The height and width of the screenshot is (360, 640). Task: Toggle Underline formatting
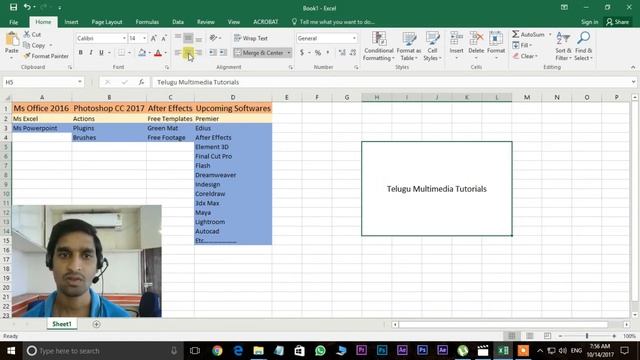point(101,53)
